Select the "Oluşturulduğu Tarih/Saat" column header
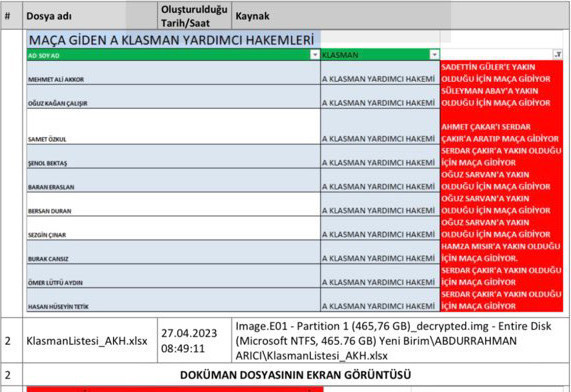The image size is (571, 392). (194, 16)
